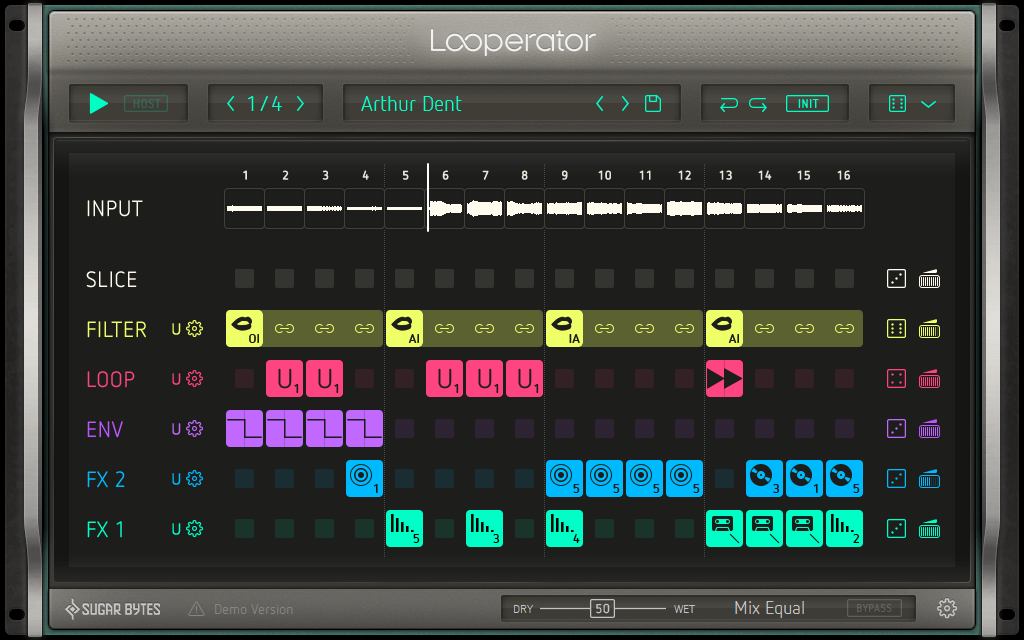Select FX 1 cell numbered 5 at step 5

[x=404, y=528]
